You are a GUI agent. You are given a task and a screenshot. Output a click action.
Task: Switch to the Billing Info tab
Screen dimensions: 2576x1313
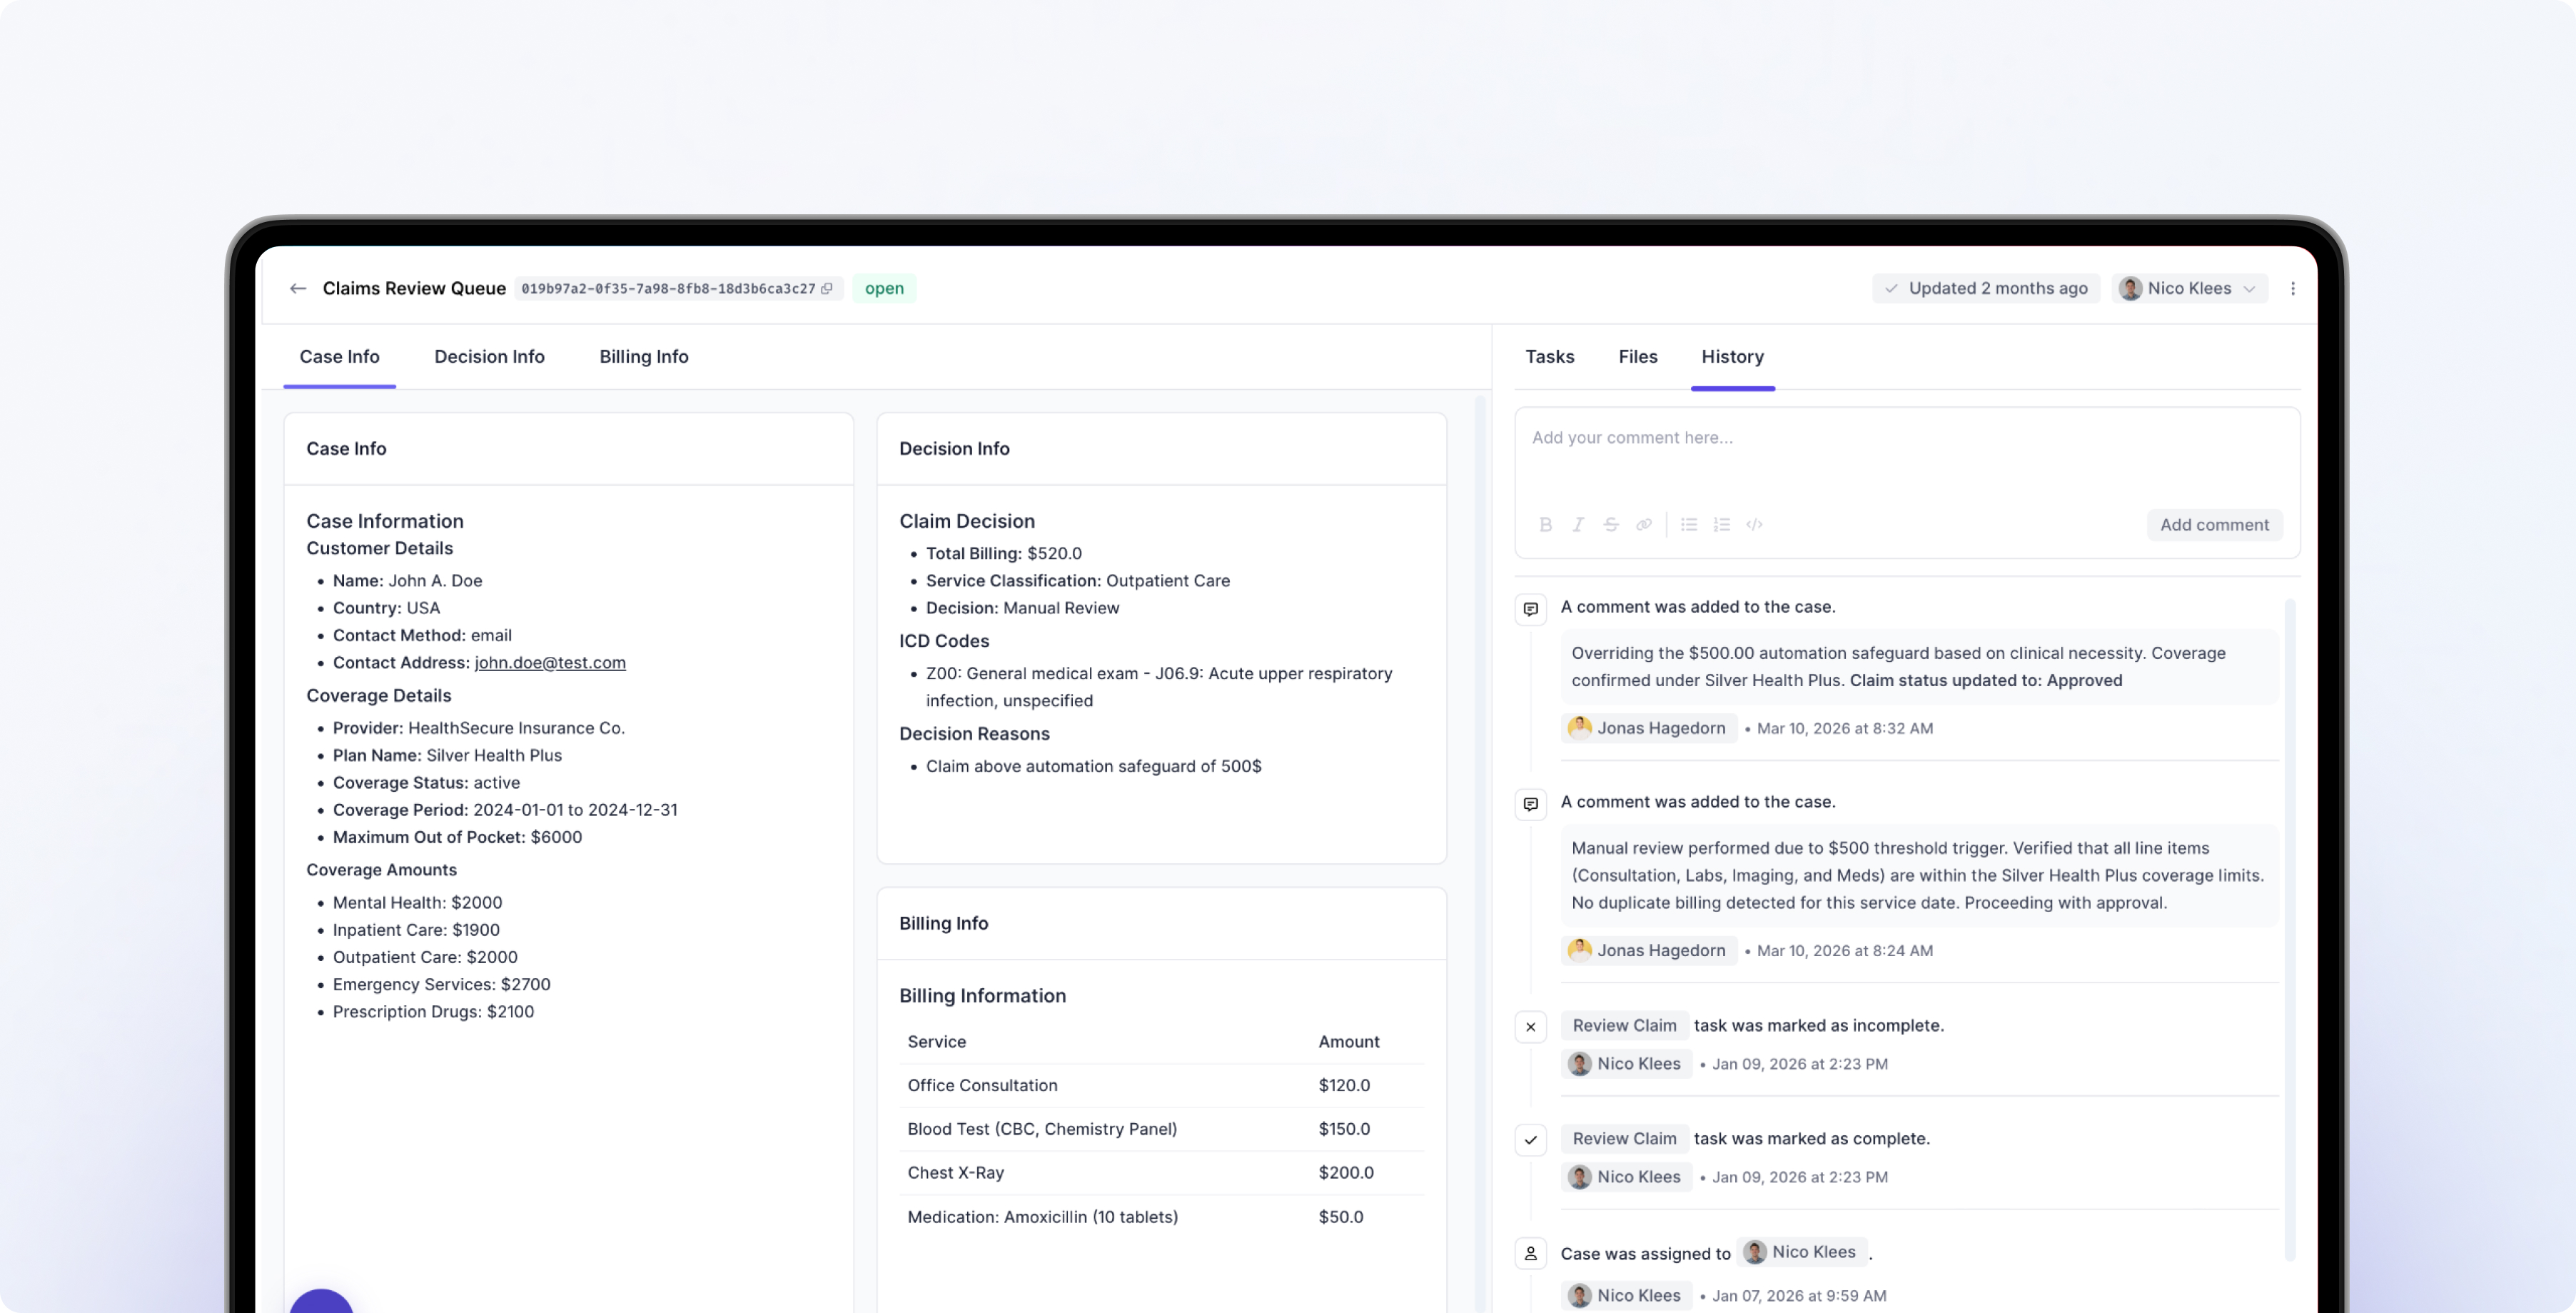coord(643,356)
